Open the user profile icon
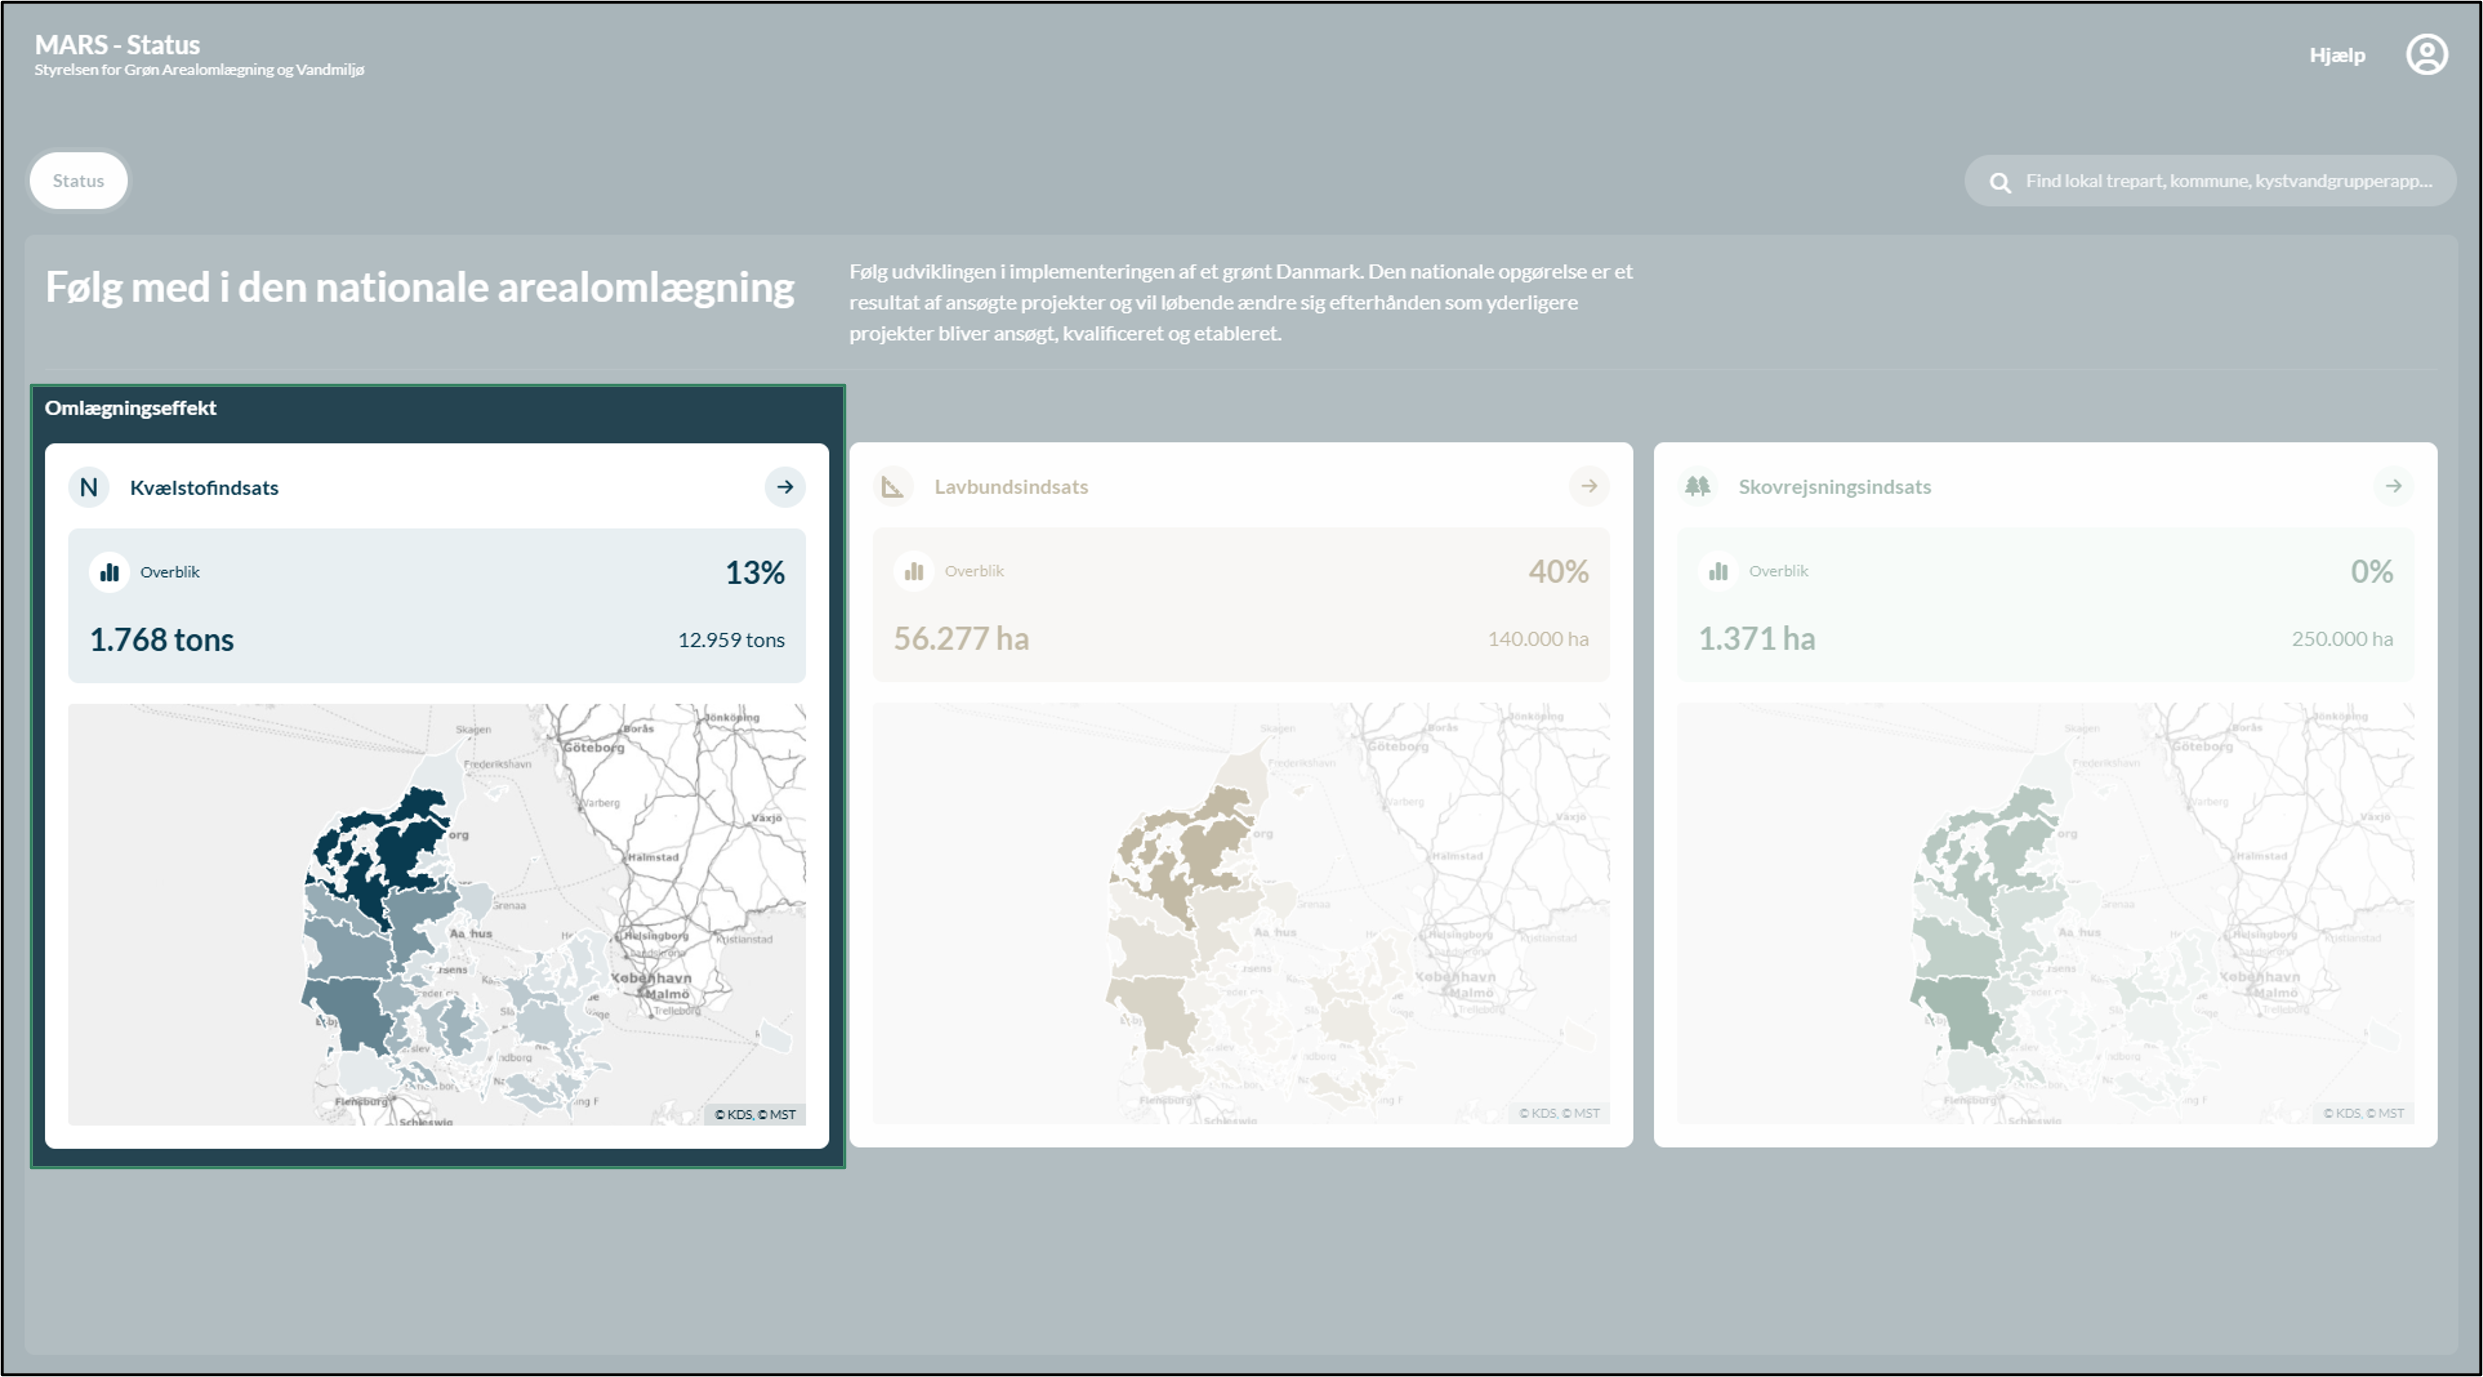2483x1377 pixels. click(x=2426, y=54)
